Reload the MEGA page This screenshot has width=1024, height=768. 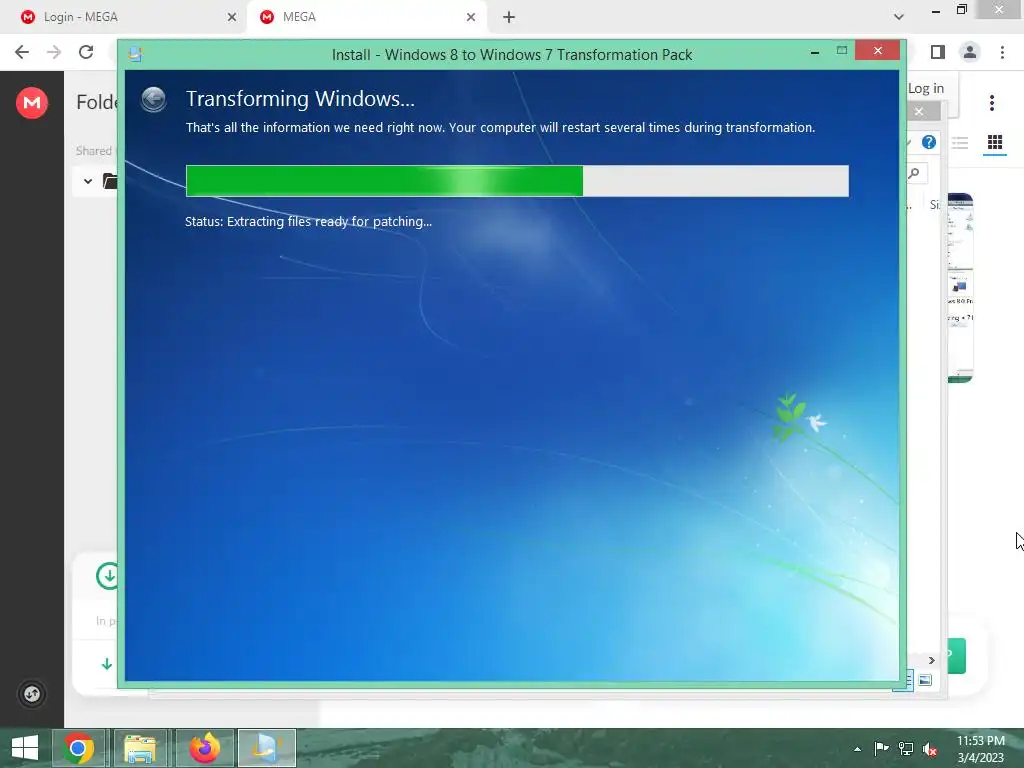point(86,52)
